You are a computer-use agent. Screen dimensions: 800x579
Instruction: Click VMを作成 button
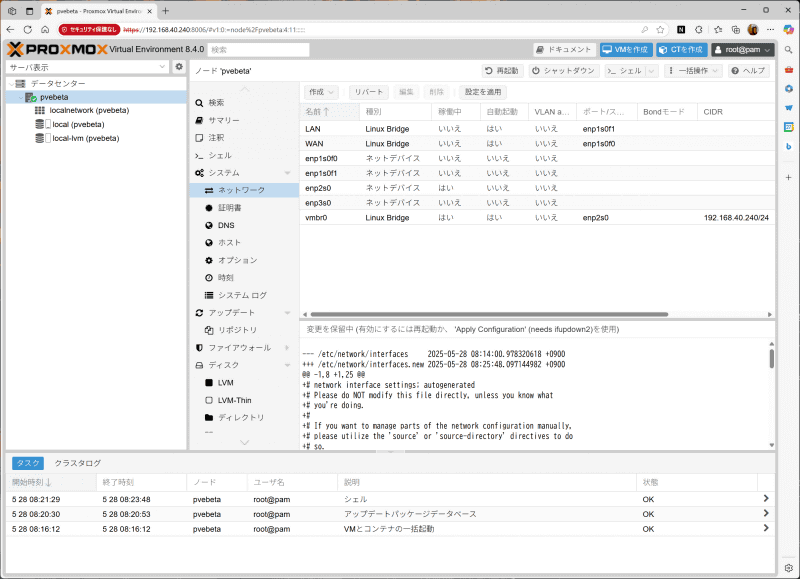(626, 49)
